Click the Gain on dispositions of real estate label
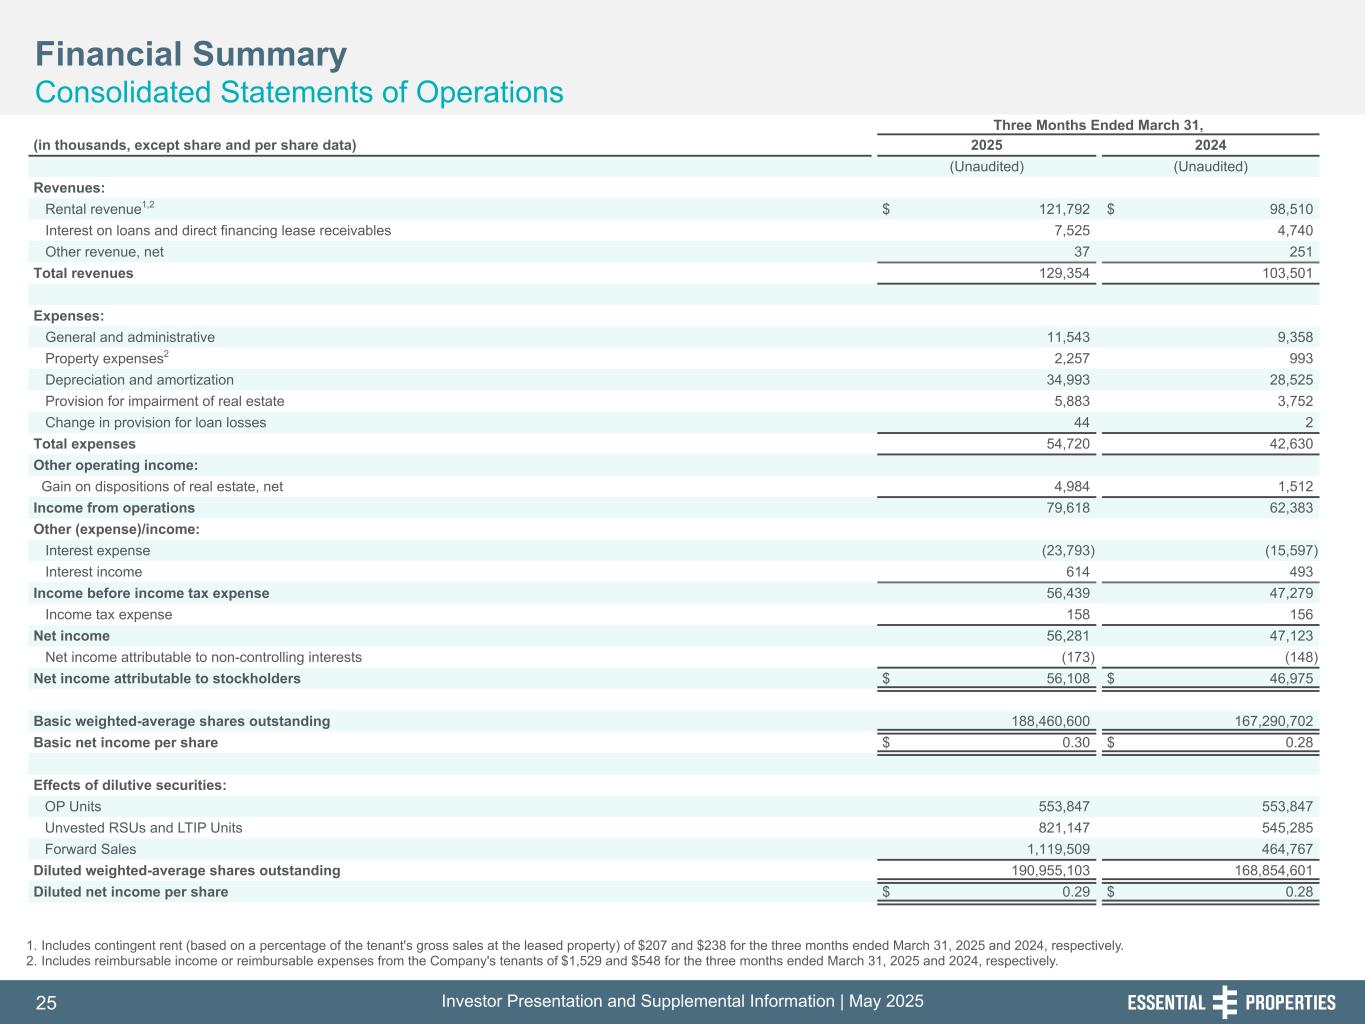Viewport: 1365px width, 1024px height. tap(162, 487)
